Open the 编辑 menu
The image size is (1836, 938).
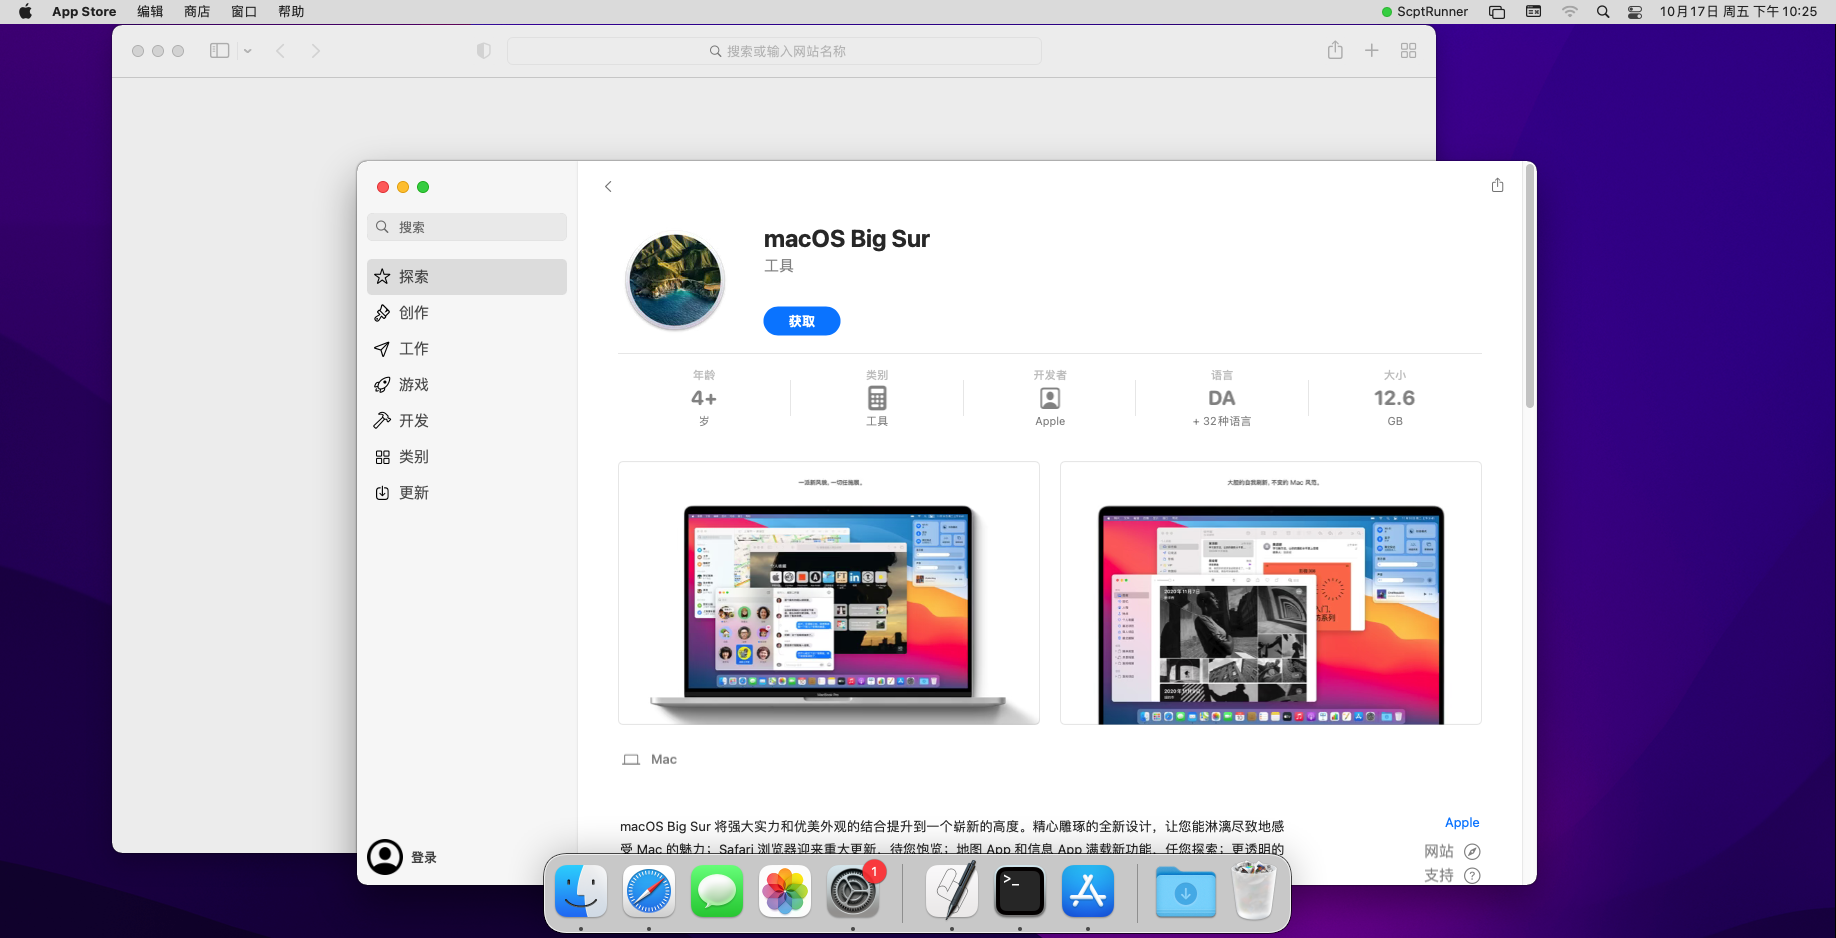click(x=150, y=12)
